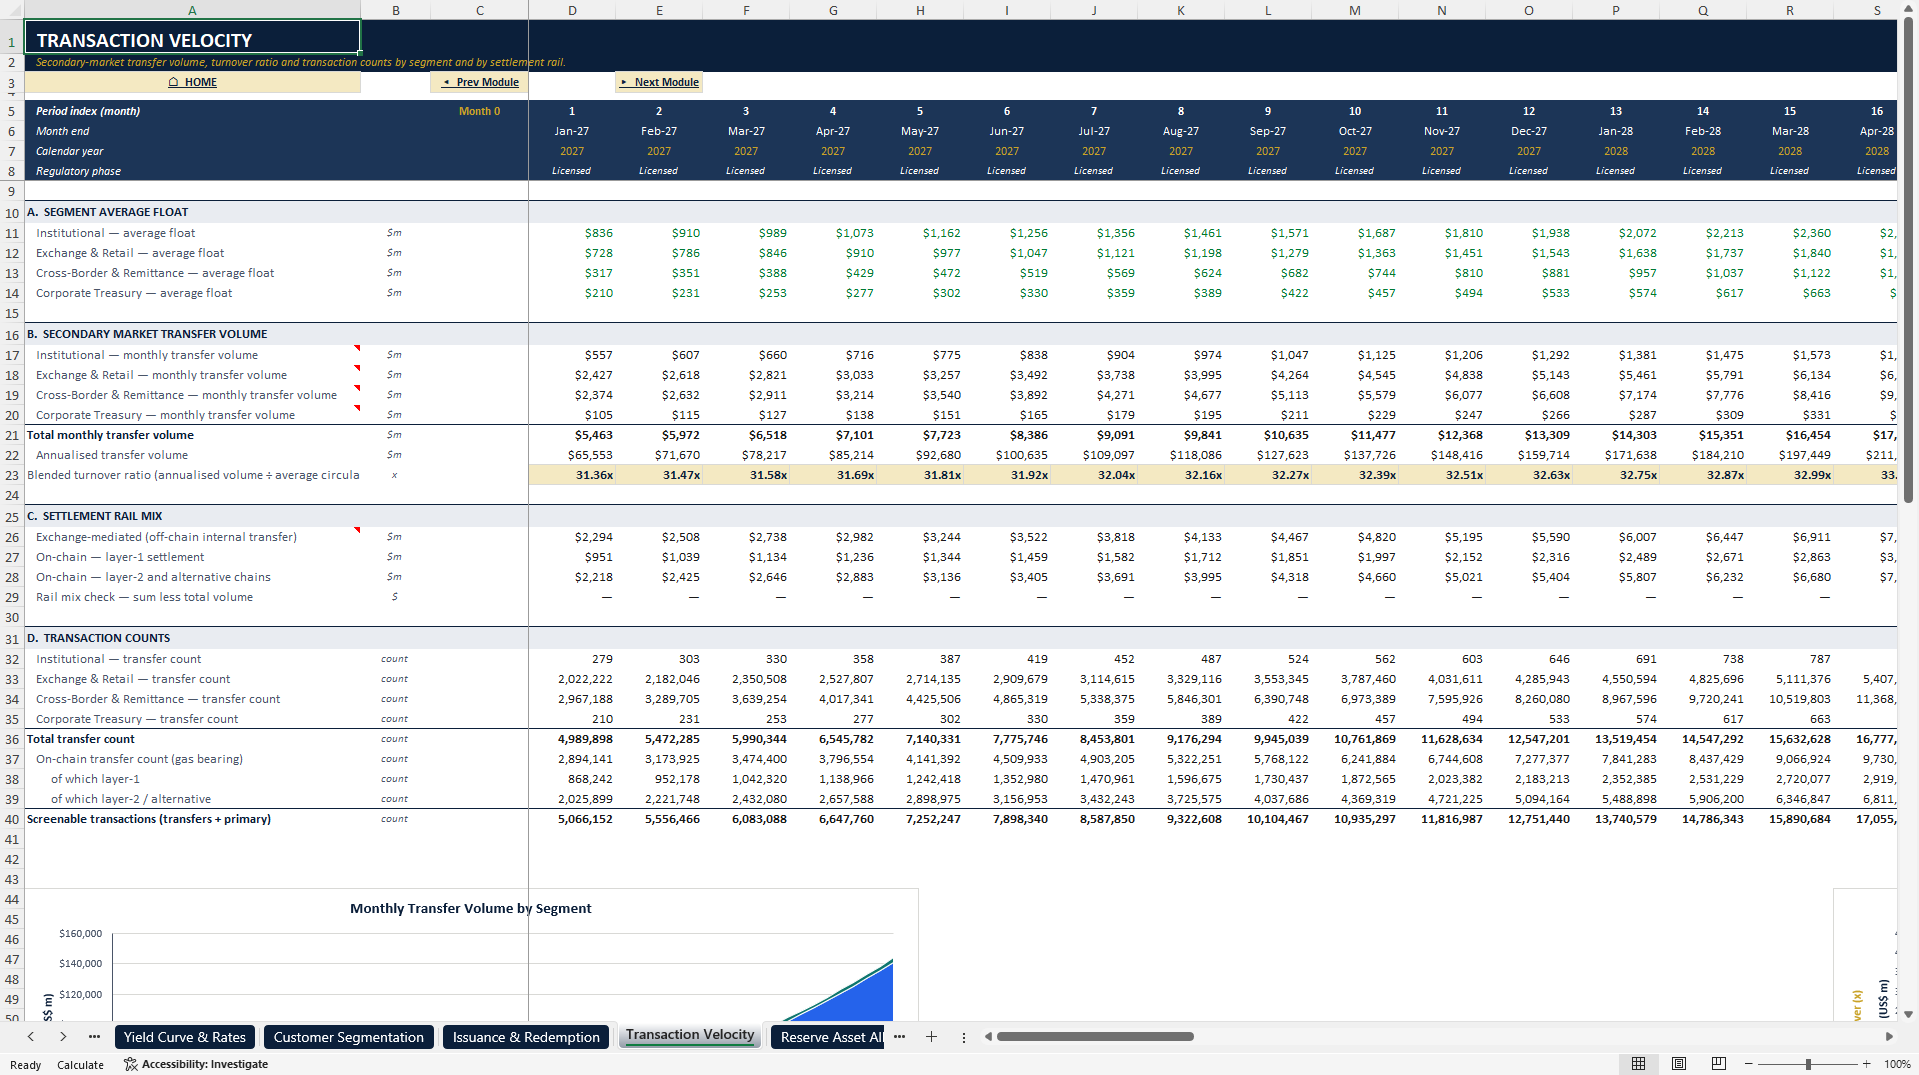Open Reserve Asset sheet tab
The width and height of the screenshot is (1919, 1075).
click(829, 1037)
